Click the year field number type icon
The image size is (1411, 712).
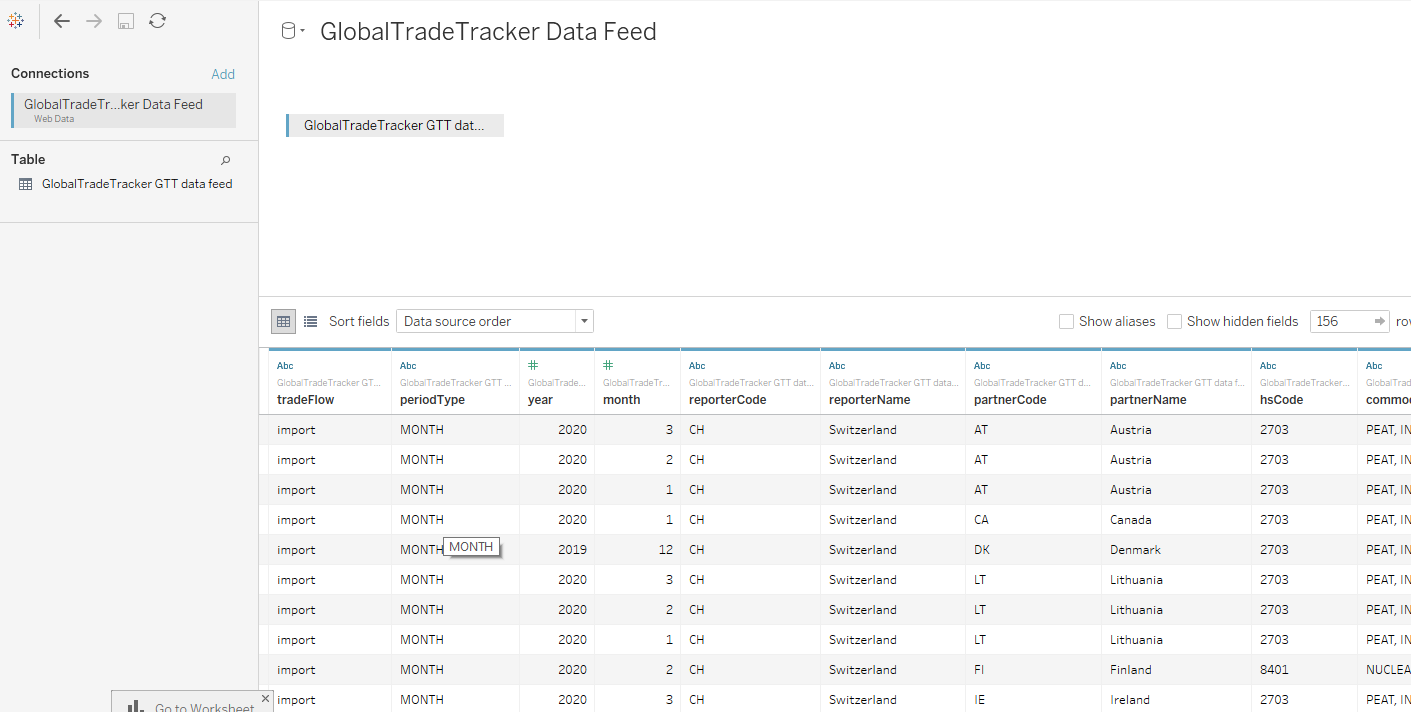[533, 366]
